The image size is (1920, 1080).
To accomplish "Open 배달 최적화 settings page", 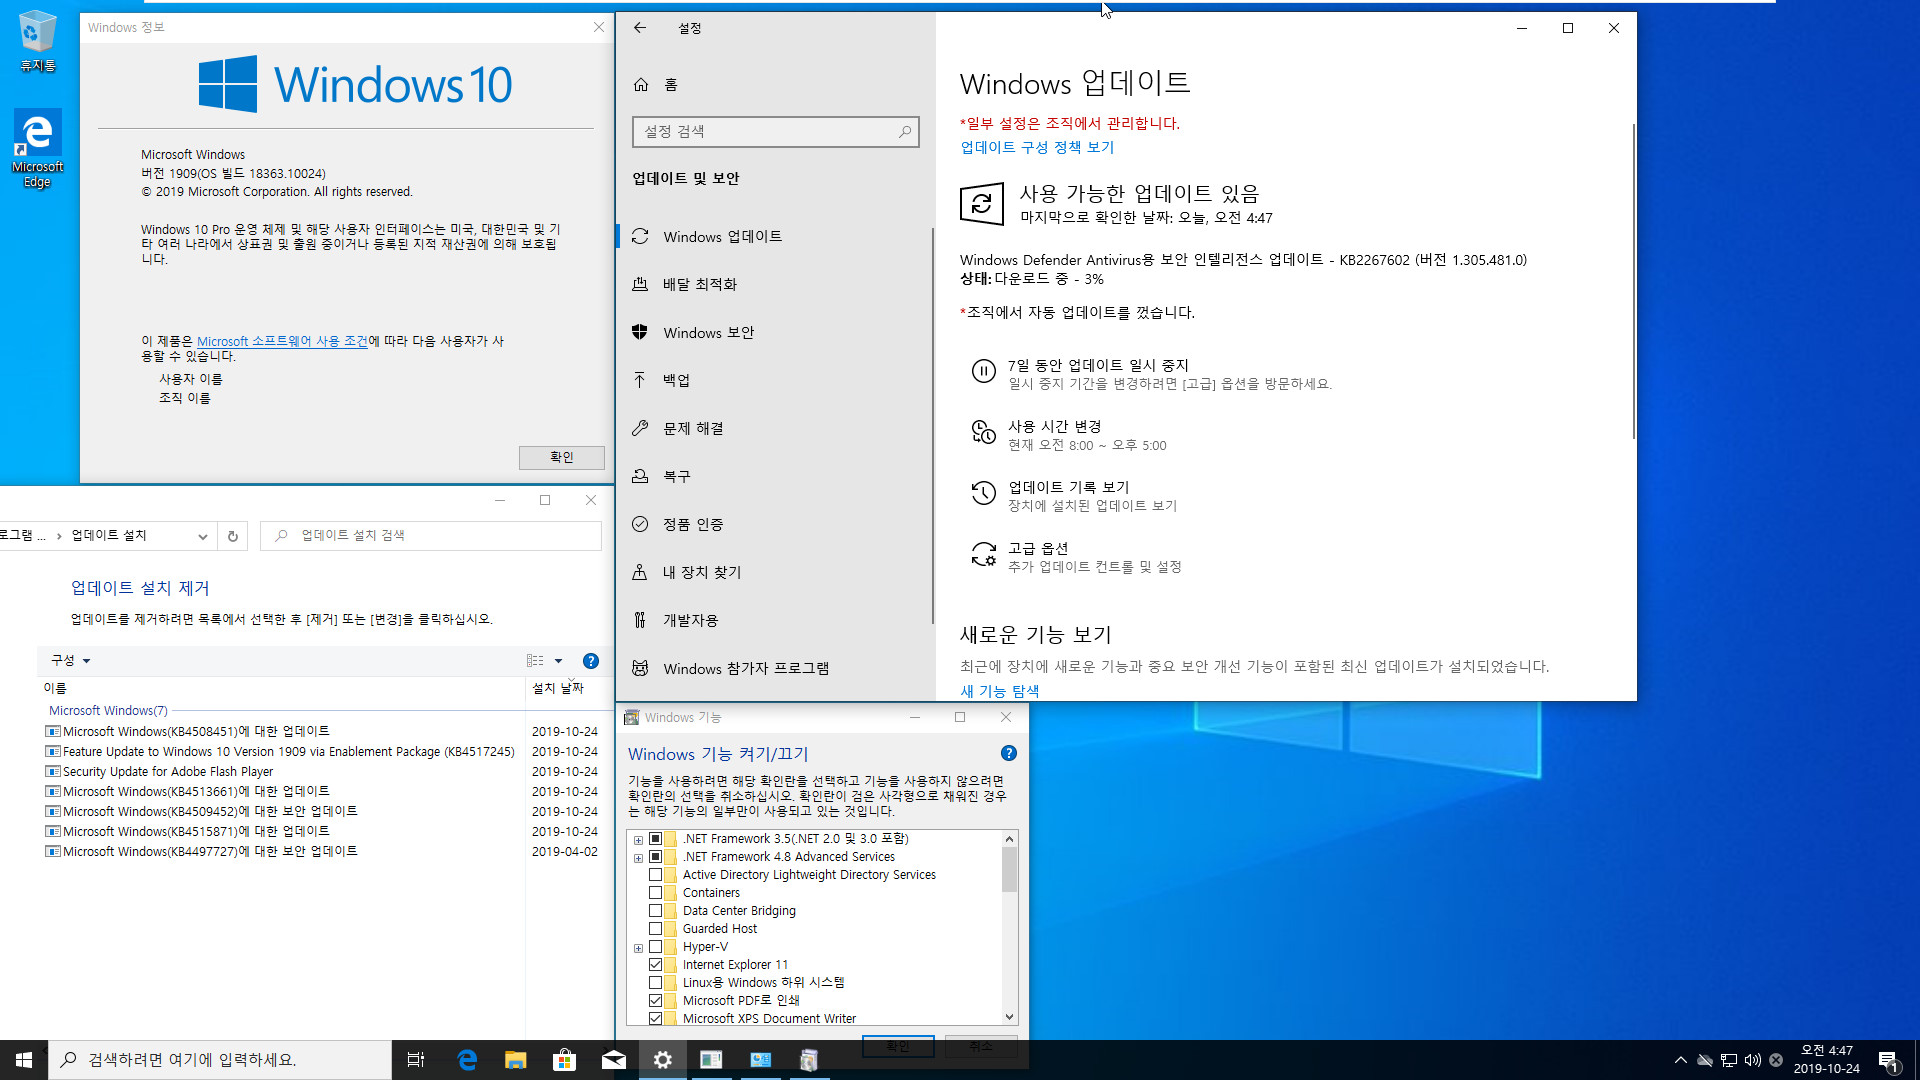I will point(775,285).
